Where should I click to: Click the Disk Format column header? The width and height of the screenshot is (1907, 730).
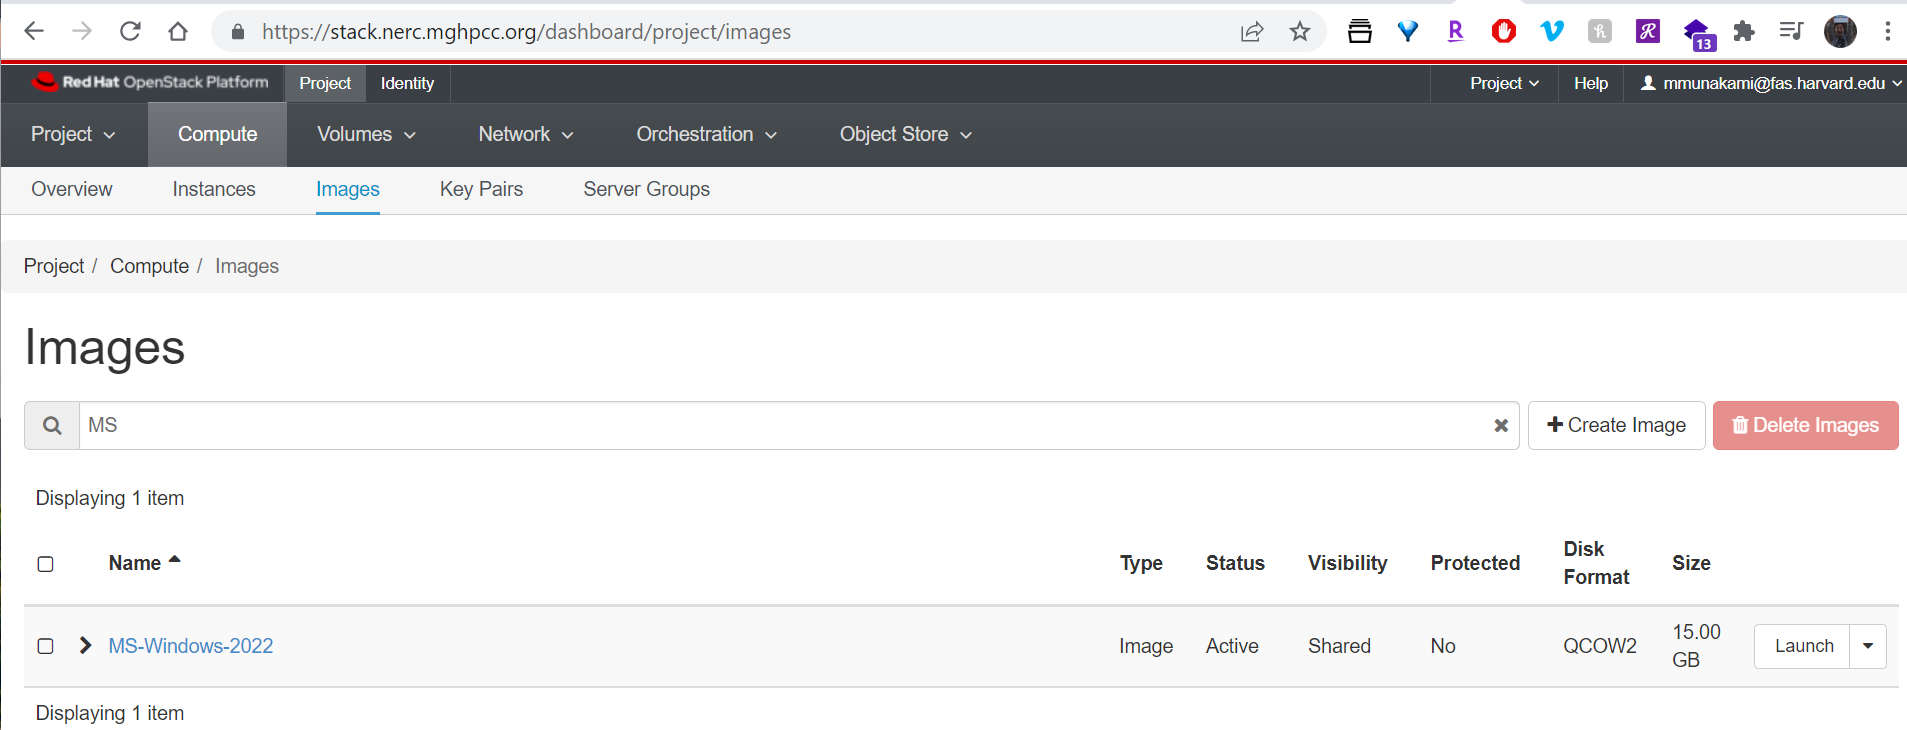pyautogui.click(x=1596, y=563)
